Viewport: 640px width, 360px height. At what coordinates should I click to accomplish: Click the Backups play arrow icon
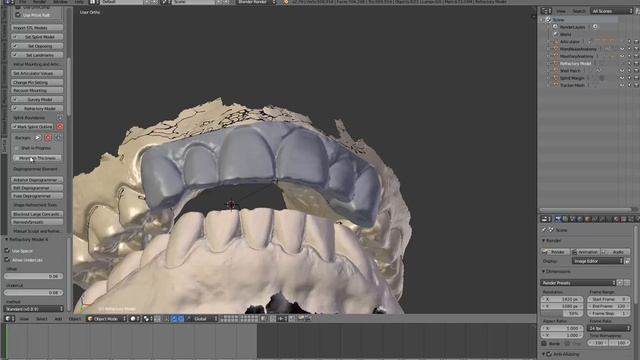point(38,138)
